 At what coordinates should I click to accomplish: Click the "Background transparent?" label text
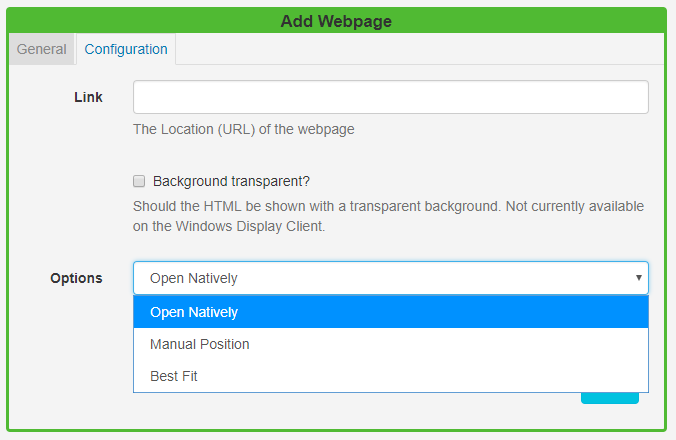pyautogui.click(x=231, y=181)
